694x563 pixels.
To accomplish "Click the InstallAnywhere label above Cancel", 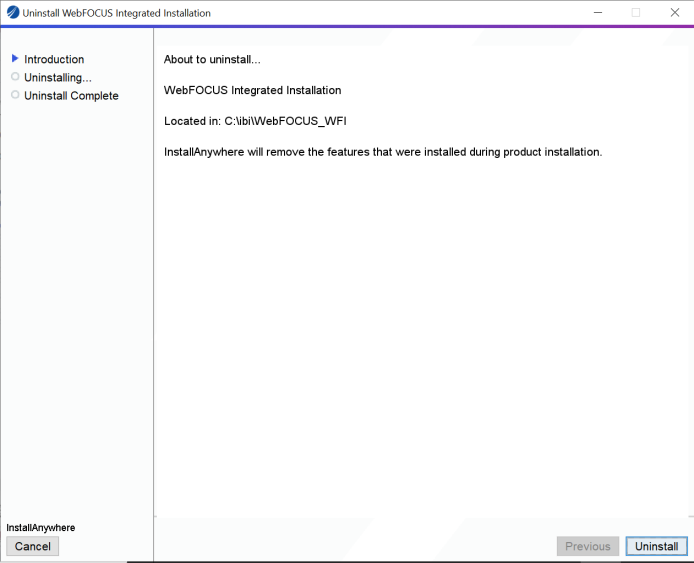I will (x=41, y=528).
